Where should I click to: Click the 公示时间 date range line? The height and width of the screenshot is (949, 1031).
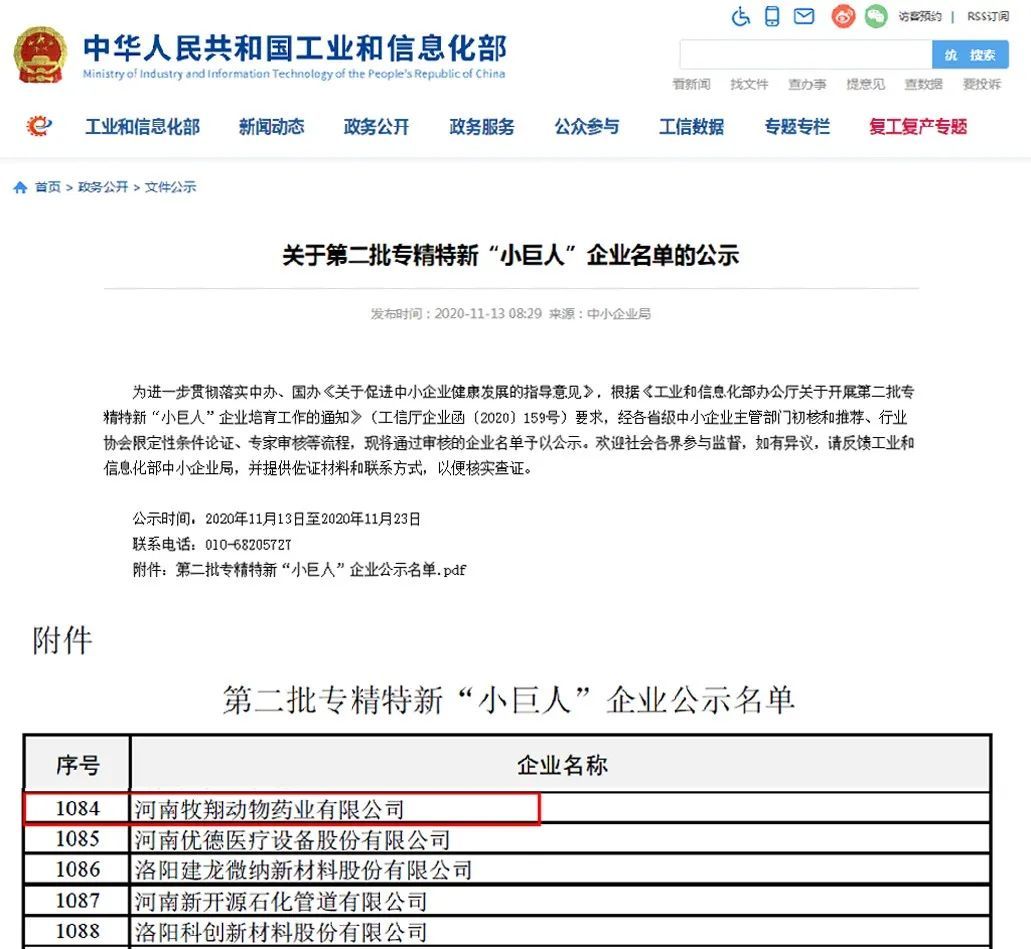click(x=277, y=519)
